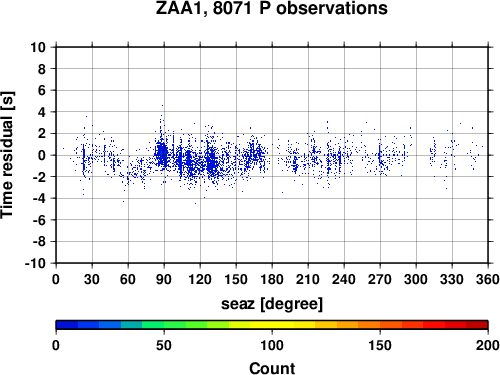Screen dimensions: 500x375
Task: Click the Count colorbar label
Action: coord(272,368)
